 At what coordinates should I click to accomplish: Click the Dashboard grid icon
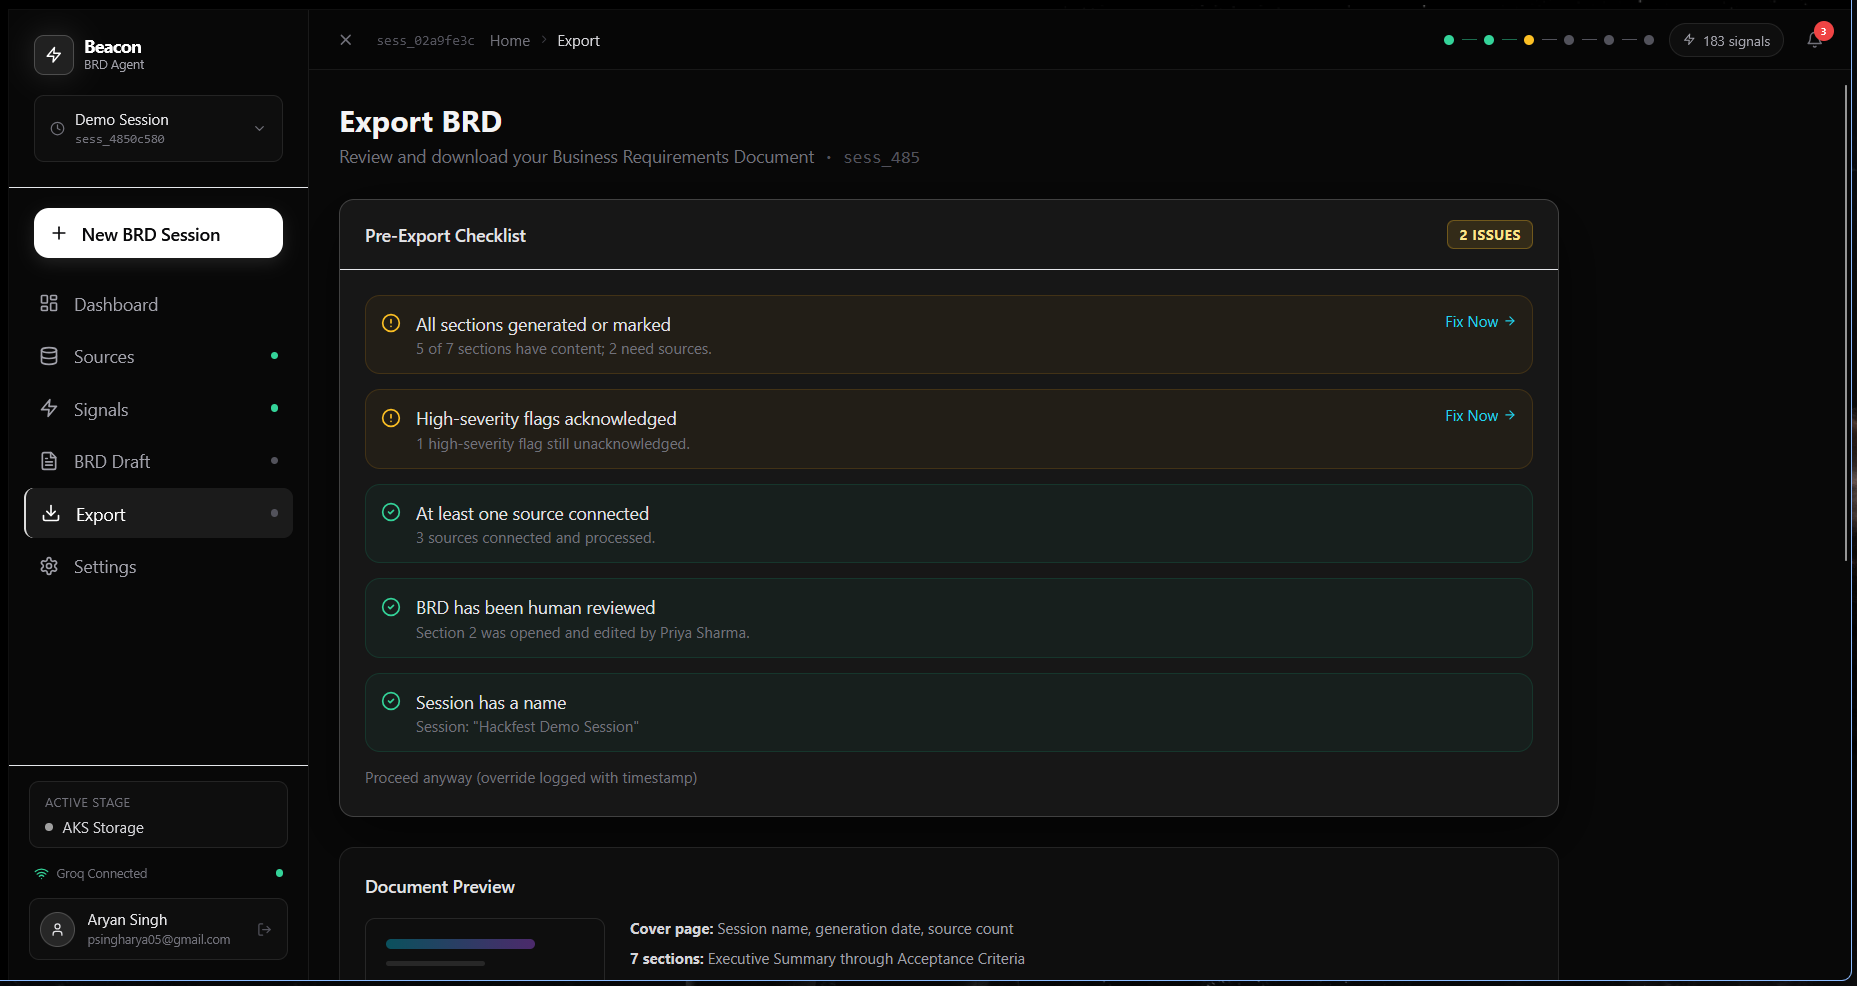(x=49, y=304)
